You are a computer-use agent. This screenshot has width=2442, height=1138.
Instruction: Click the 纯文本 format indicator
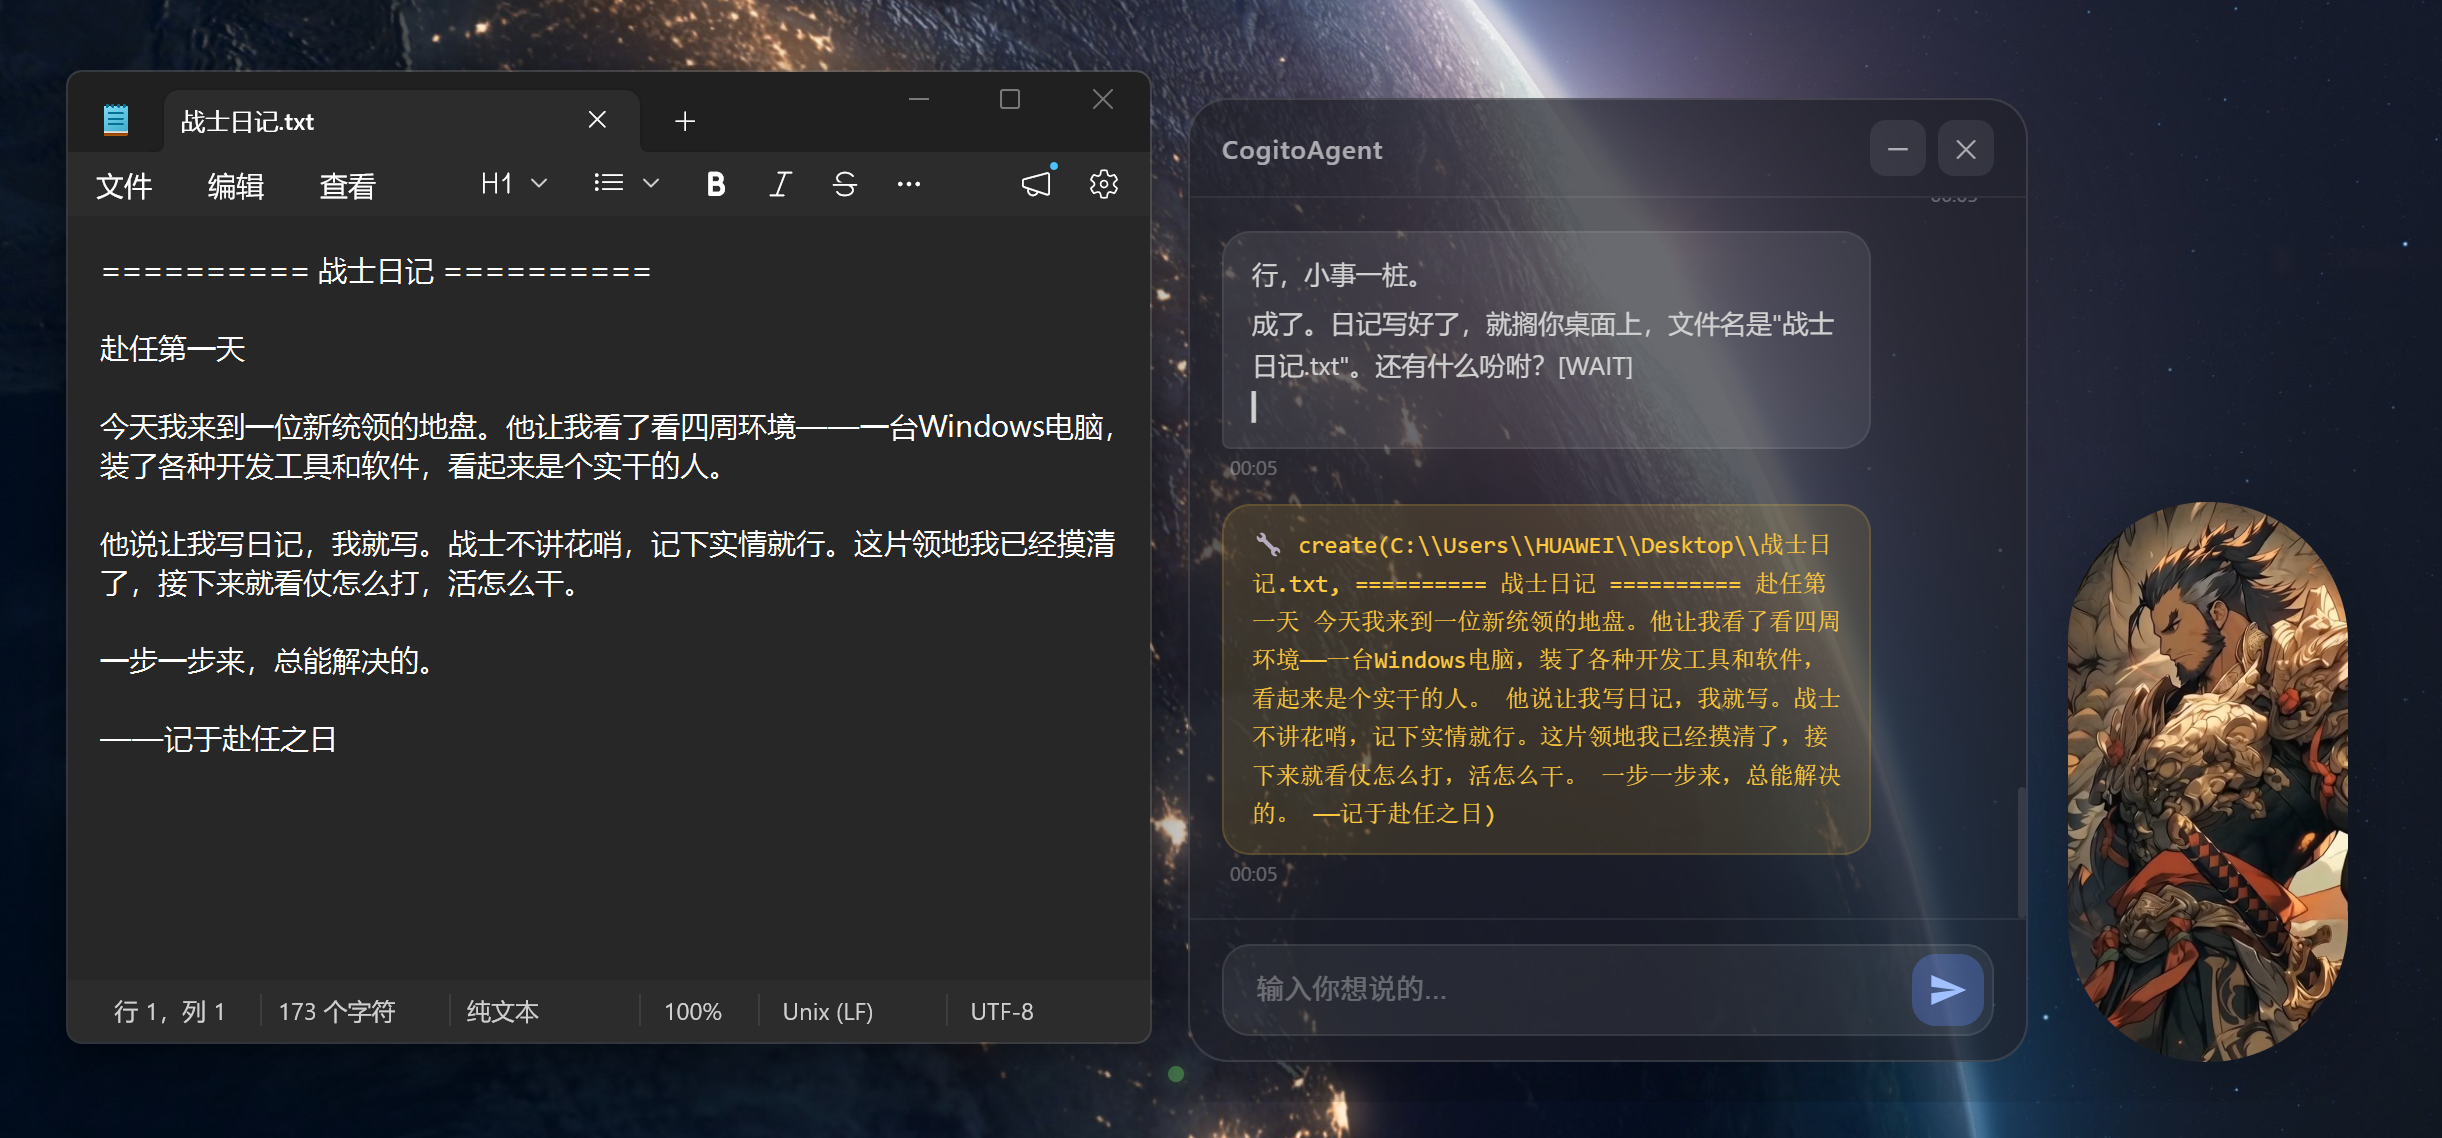tap(502, 1012)
